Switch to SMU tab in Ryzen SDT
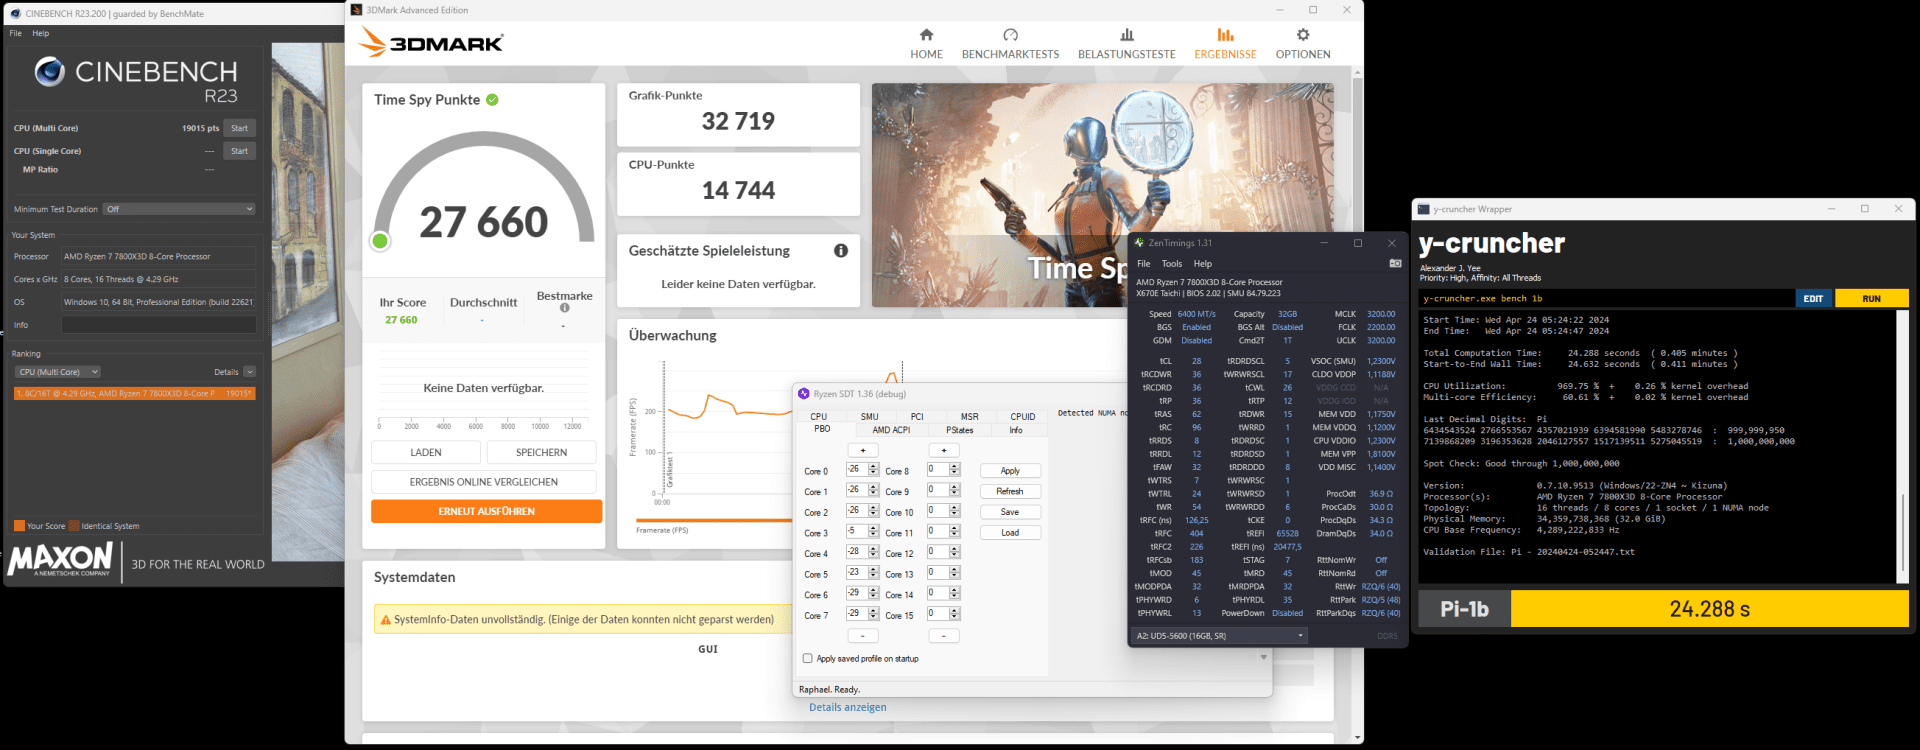The height and width of the screenshot is (750, 1920). click(x=870, y=417)
